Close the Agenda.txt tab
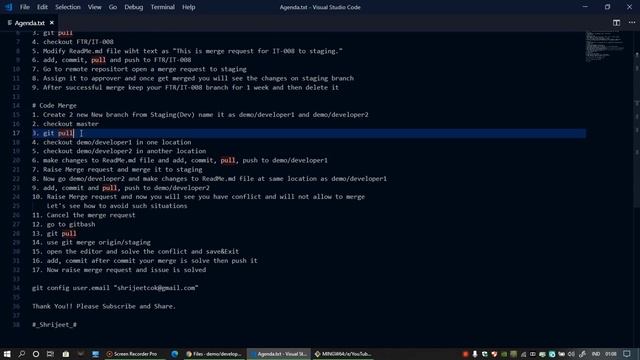 click(x=51, y=23)
